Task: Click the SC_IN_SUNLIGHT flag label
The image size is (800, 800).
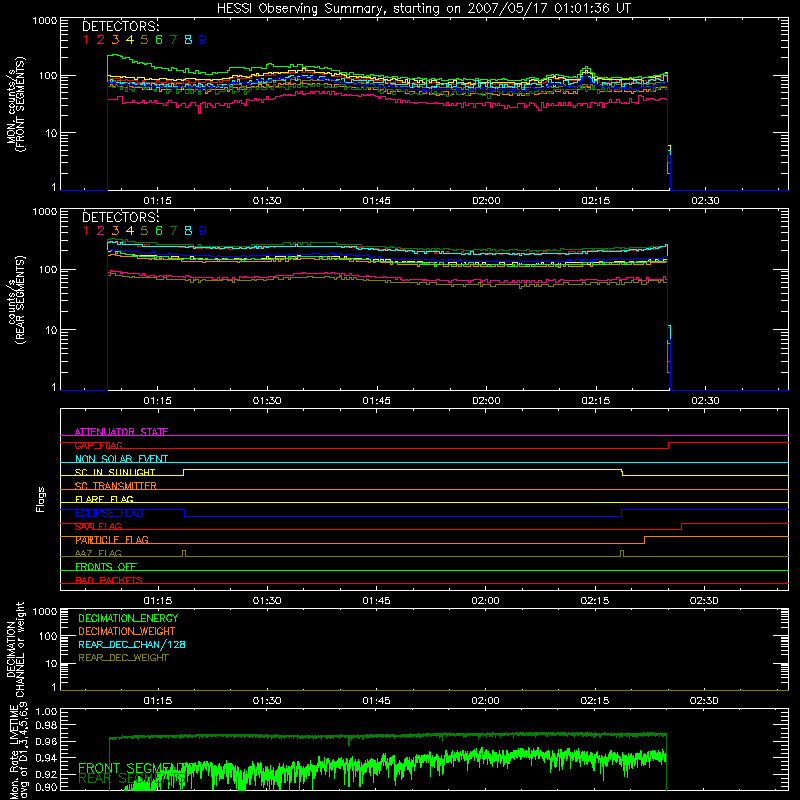Action: (115, 472)
